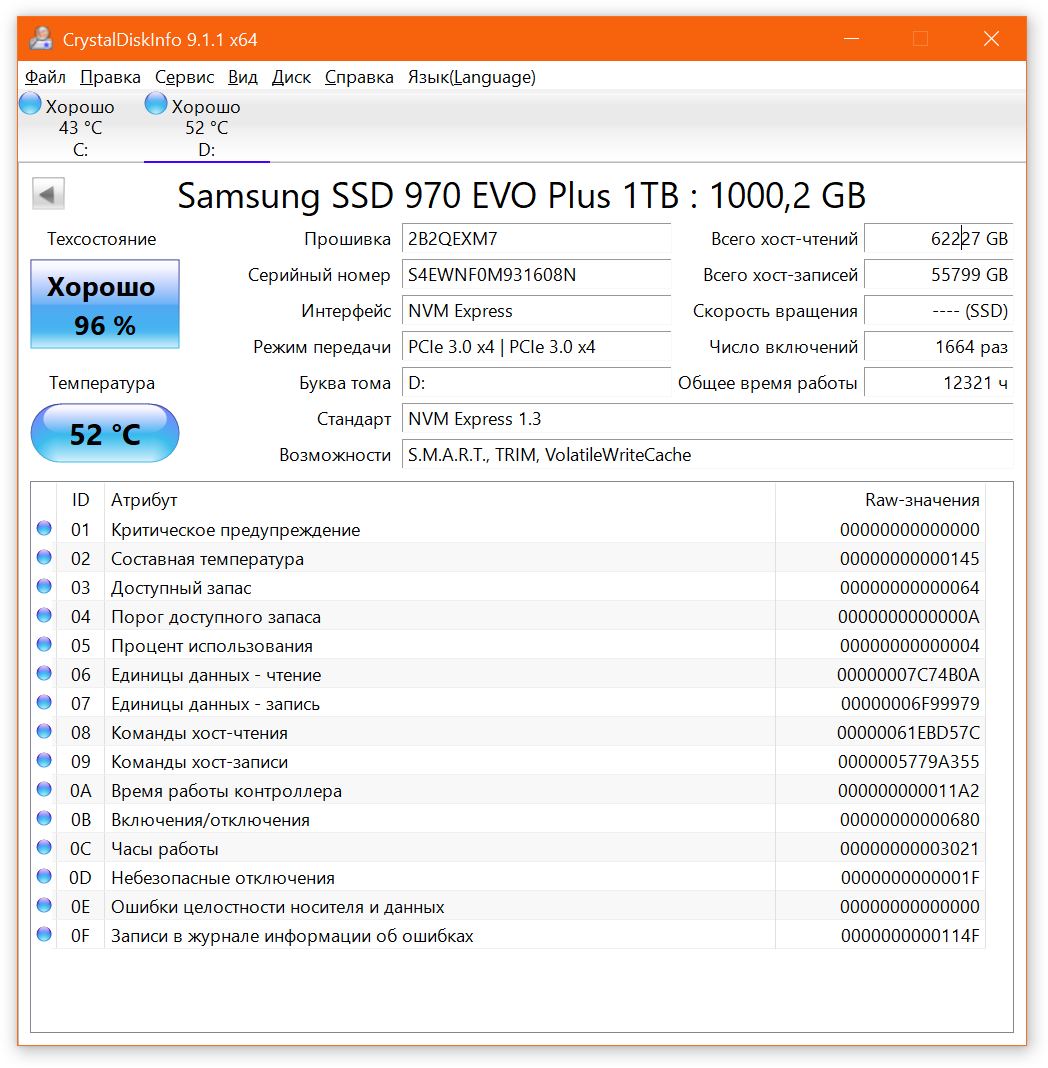Click the serial number field S4EWNF0M931608N
This screenshot has height=1068, width=1048.
537,274
